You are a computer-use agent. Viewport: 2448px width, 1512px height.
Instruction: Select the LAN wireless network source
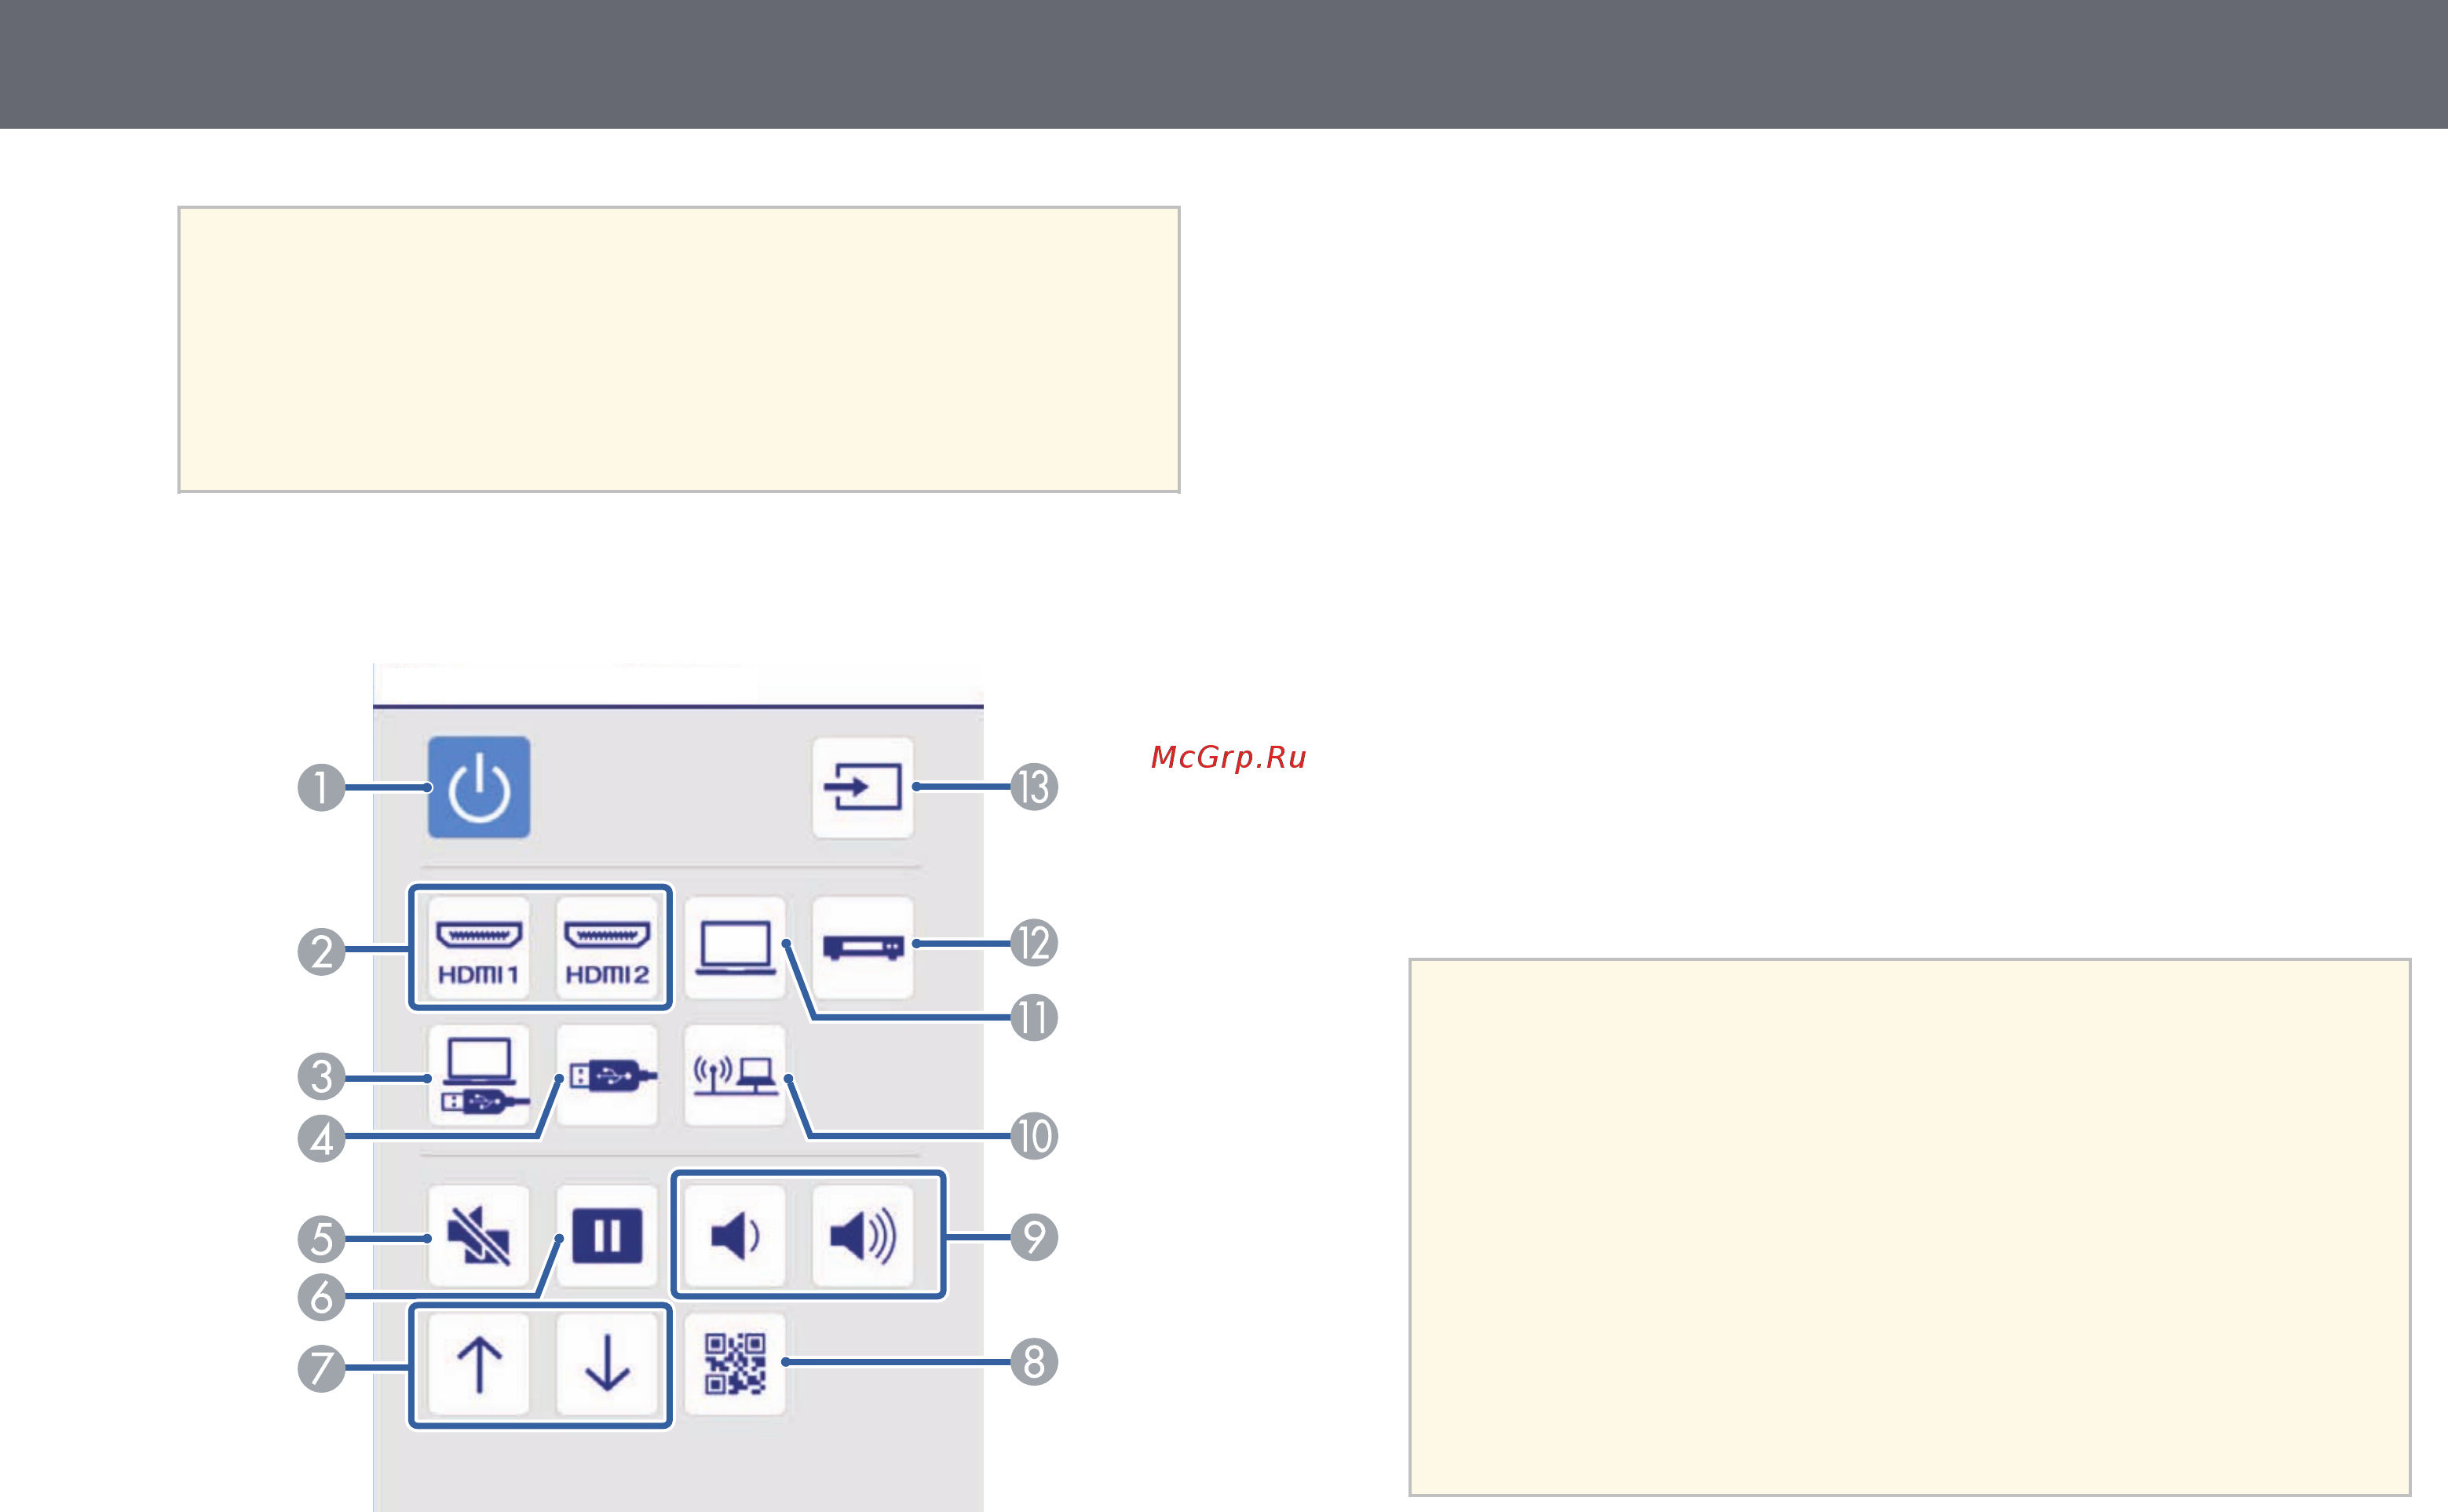point(735,1075)
